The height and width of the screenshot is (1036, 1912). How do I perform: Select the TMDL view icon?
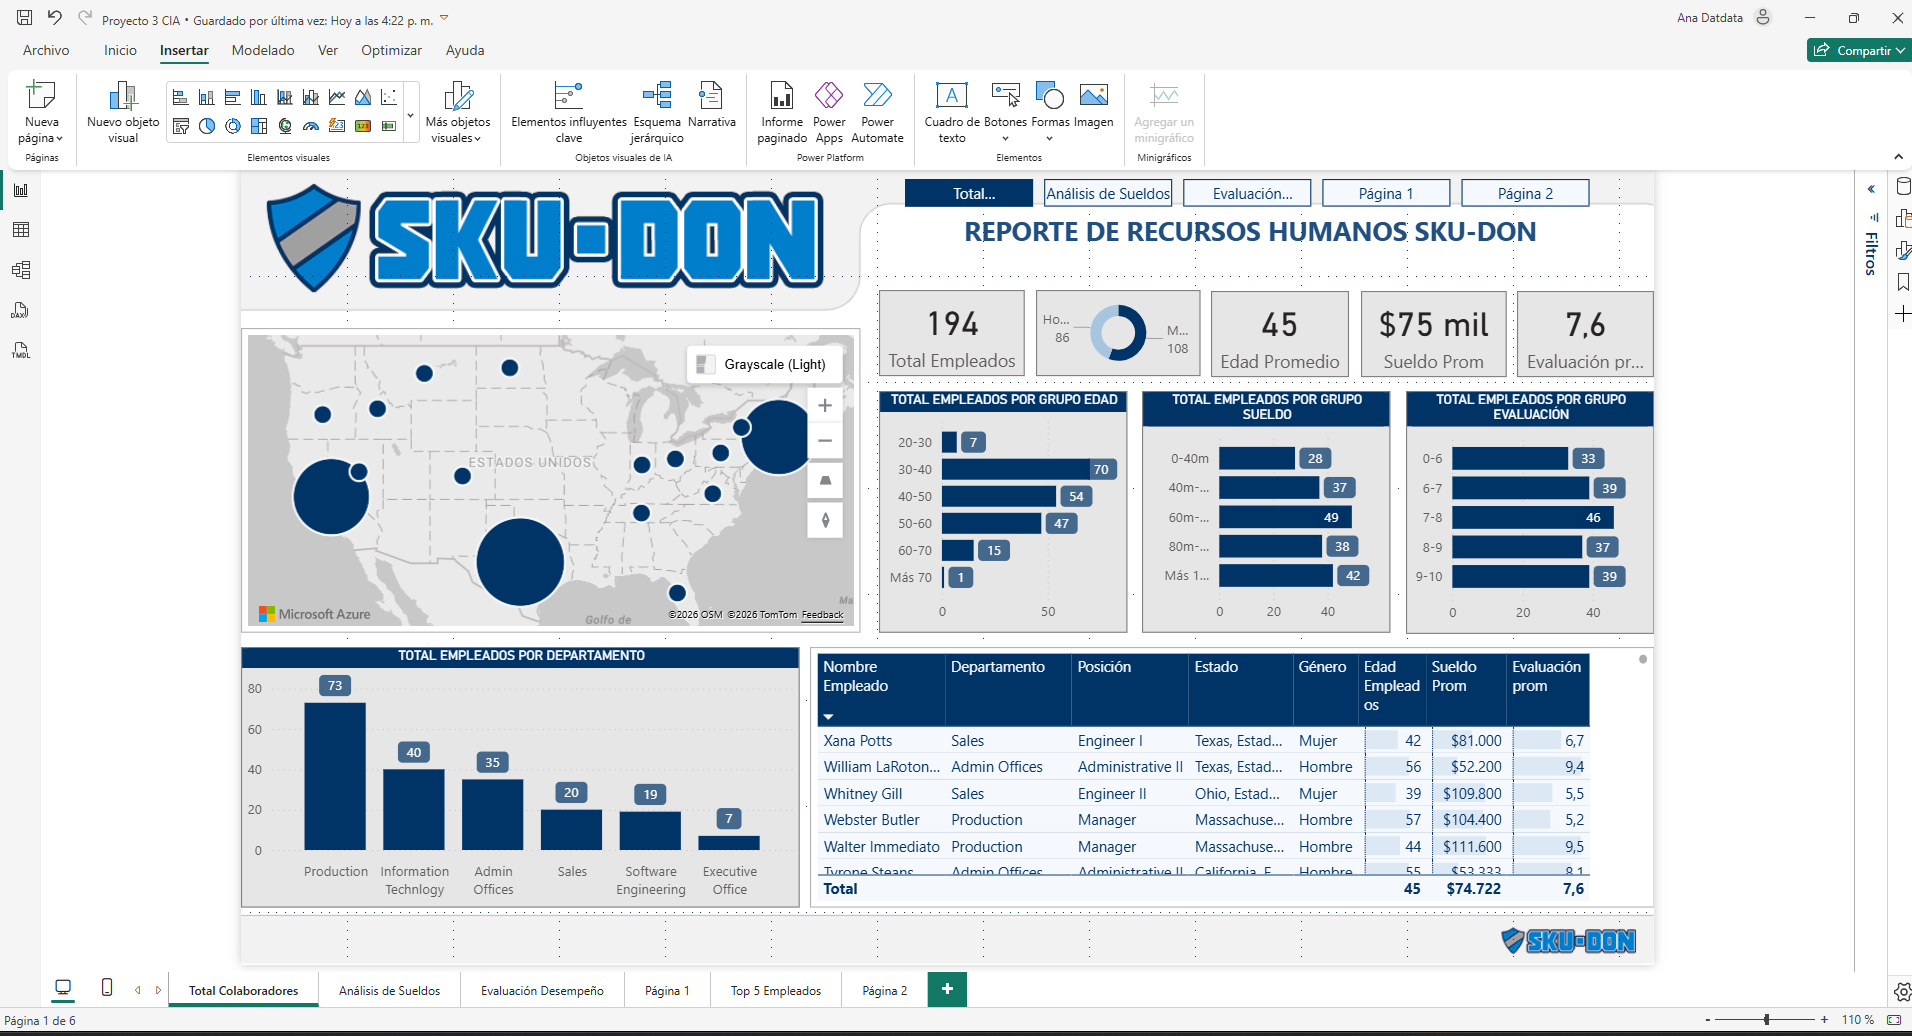[20, 350]
